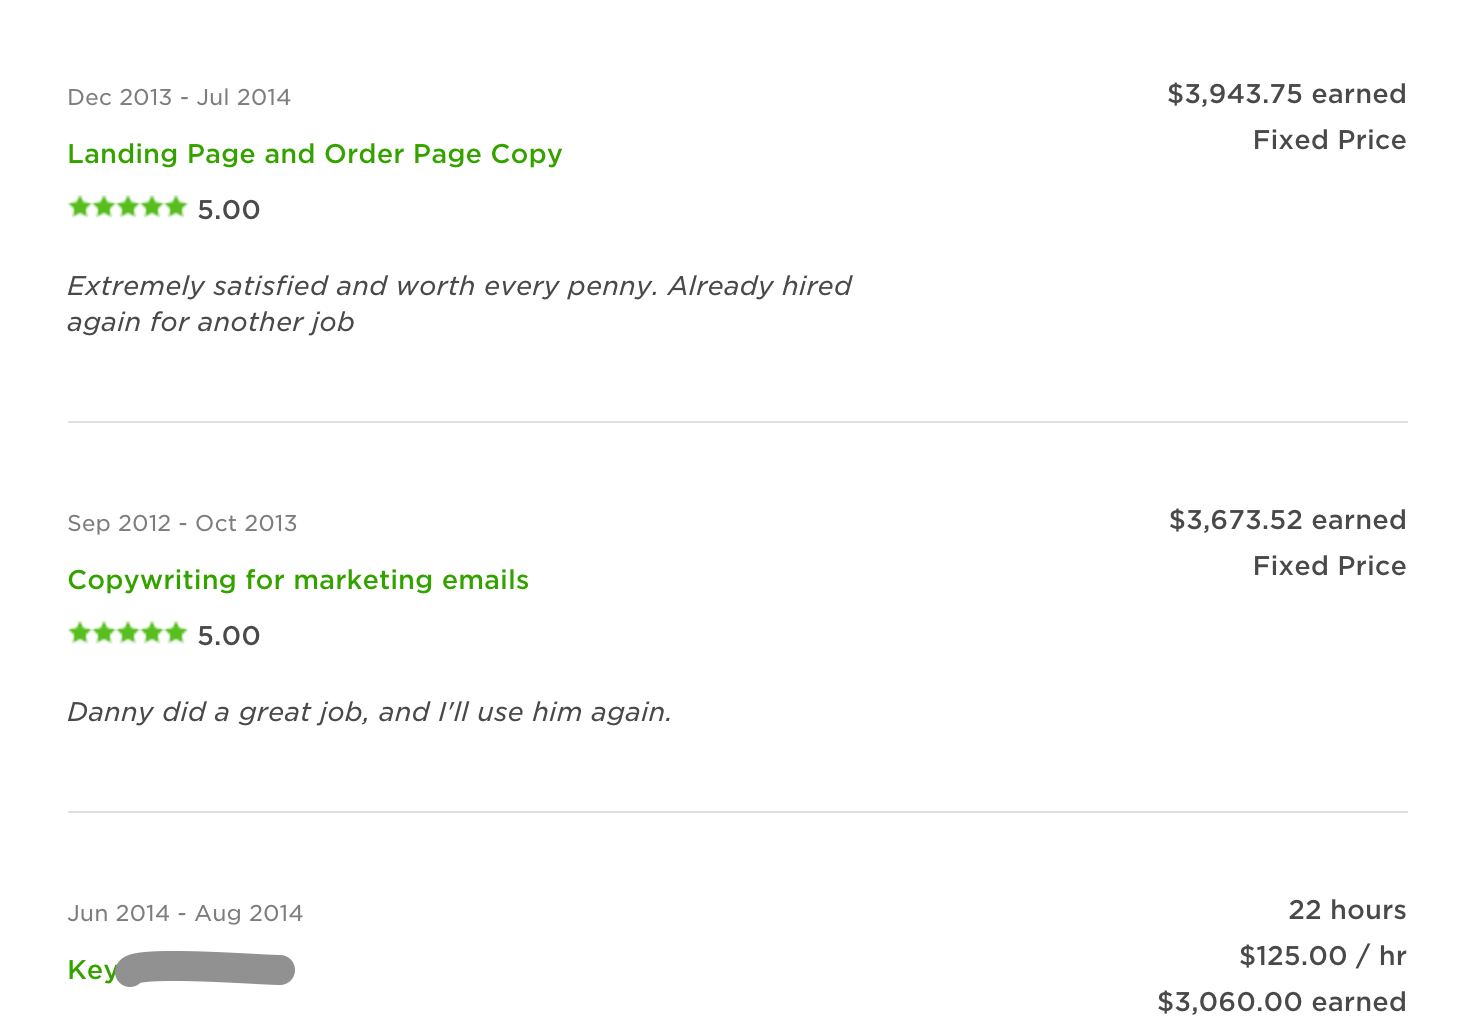Click the $3,060.00 earned amount

tap(1281, 1002)
